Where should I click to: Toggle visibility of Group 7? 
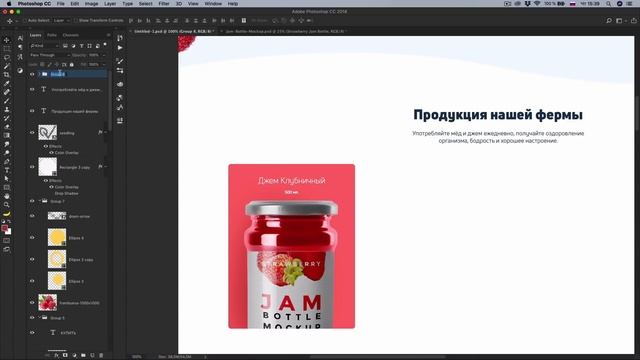click(x=32, y=201)
